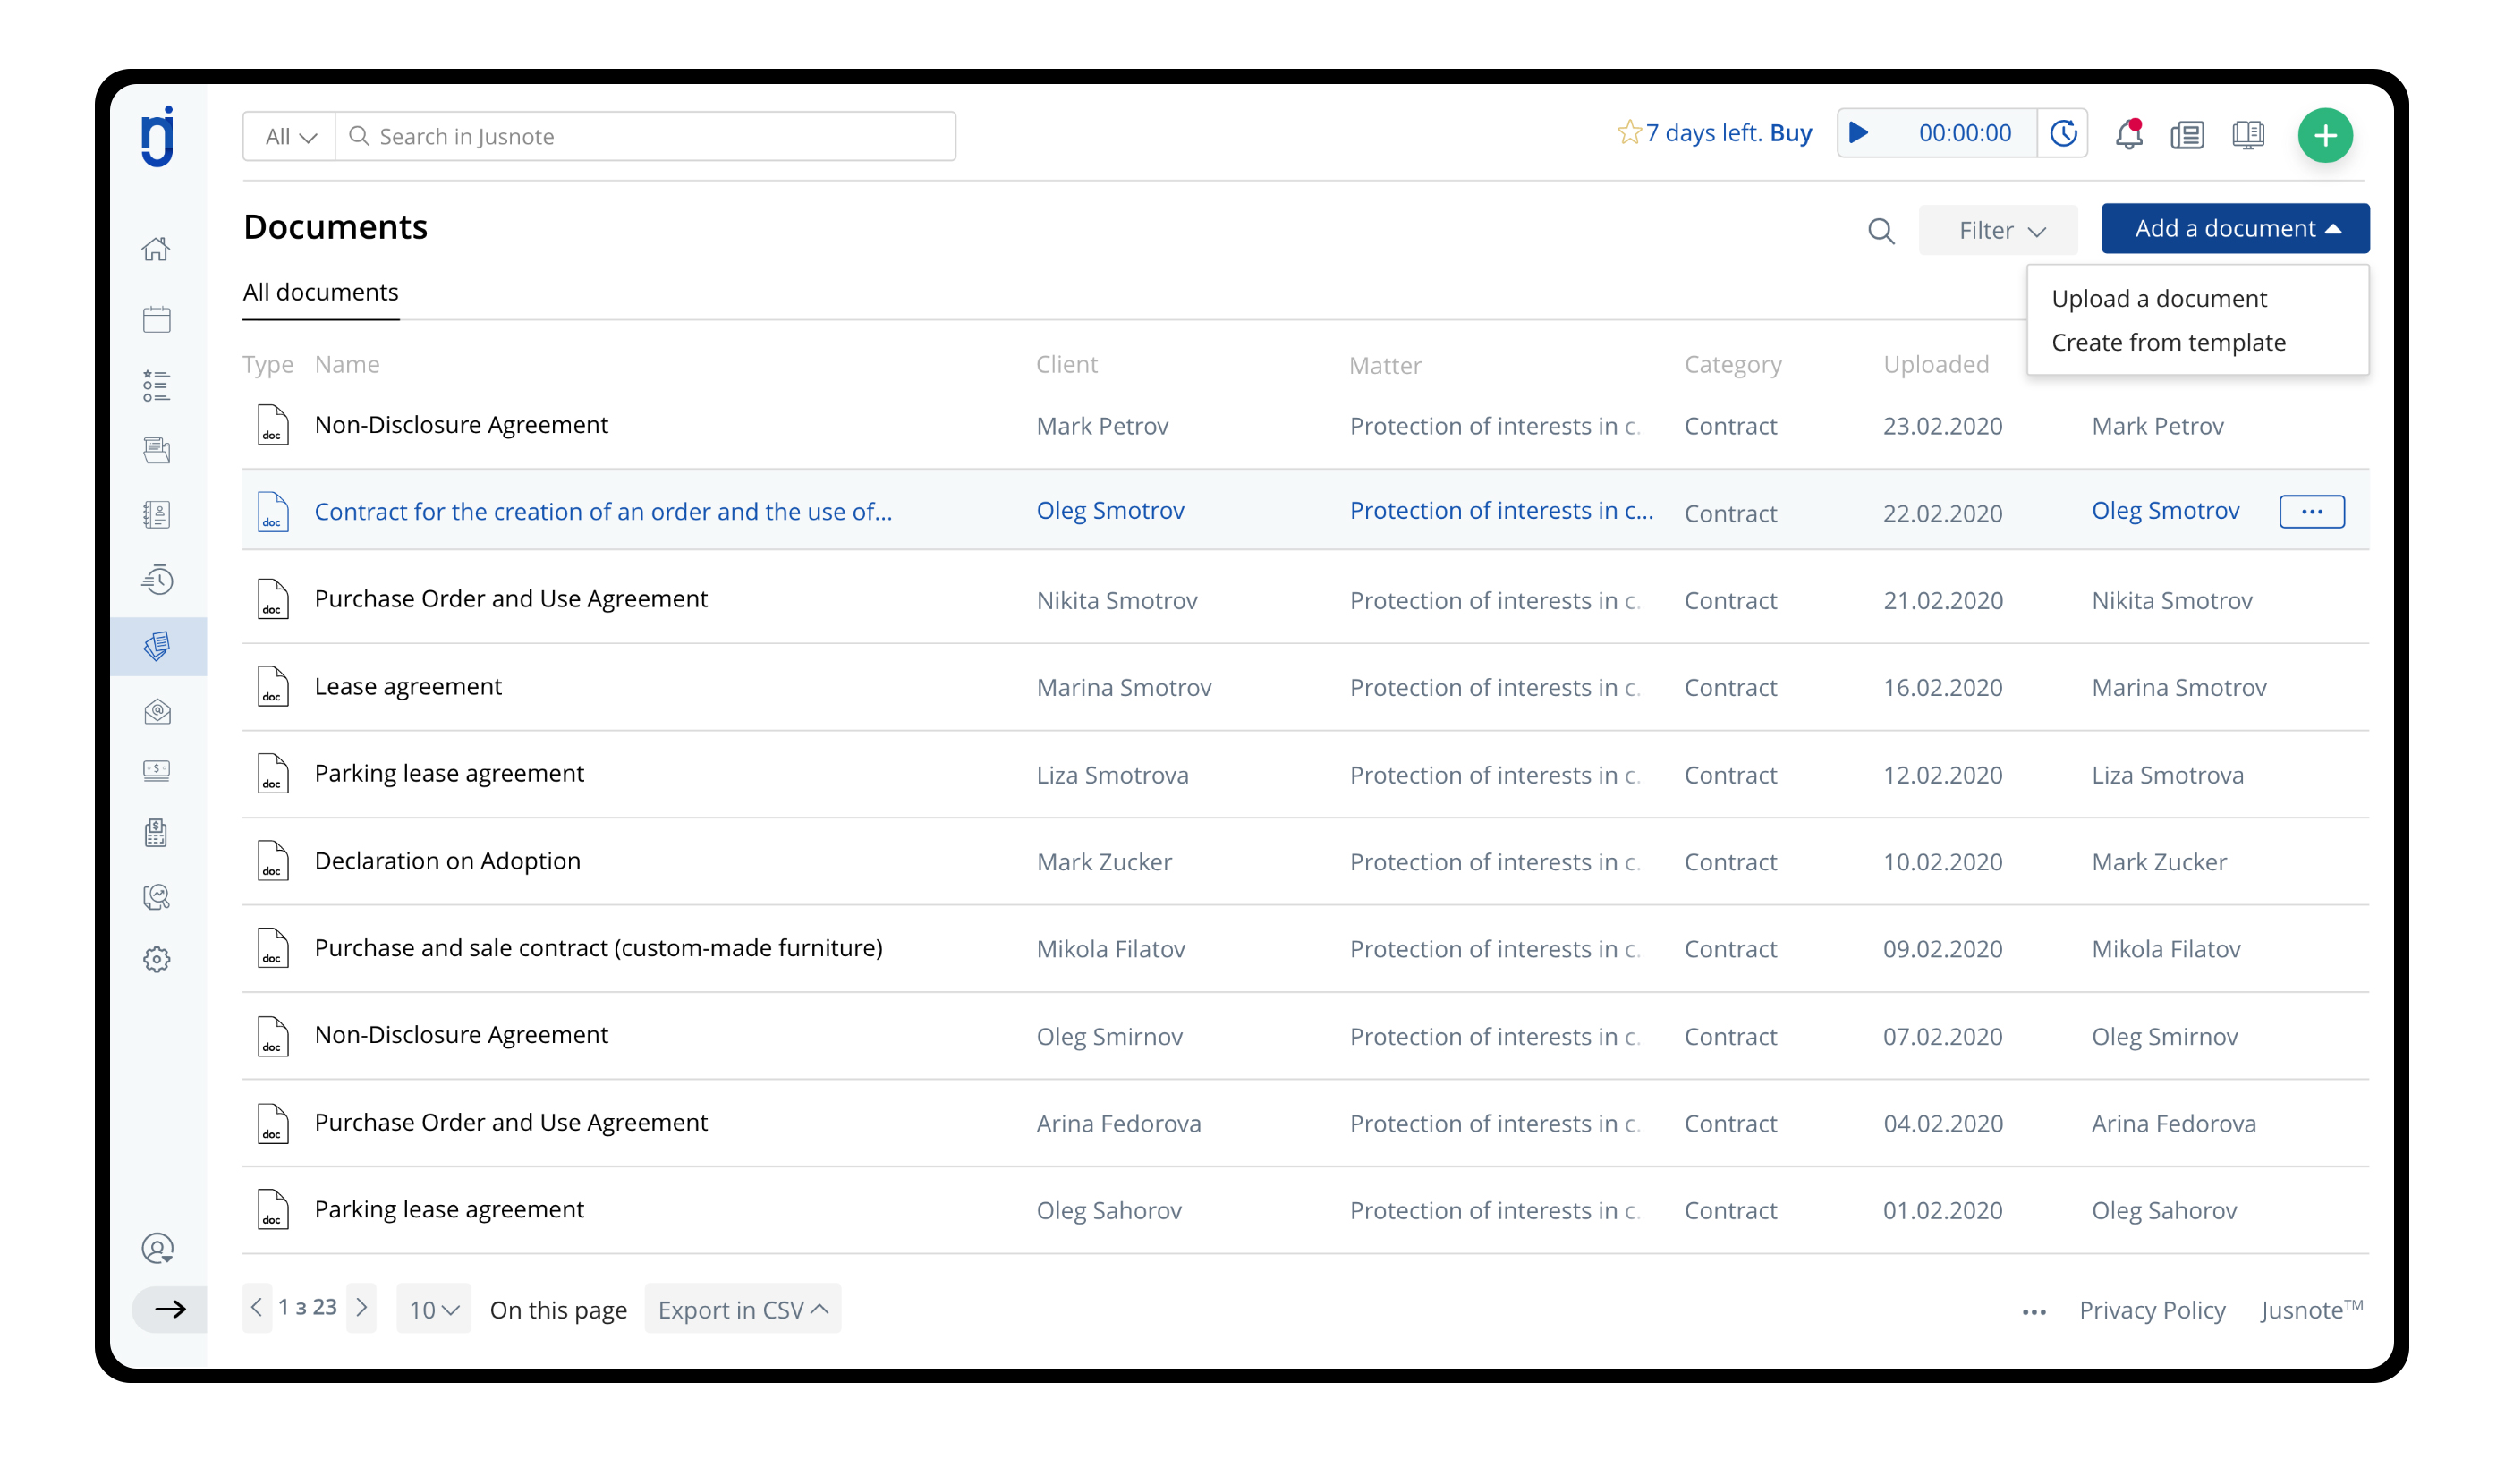Screen dimensions: 2505x1484
Task: Expand the Export in CSV menu
Action: [x=742, y=1310]
